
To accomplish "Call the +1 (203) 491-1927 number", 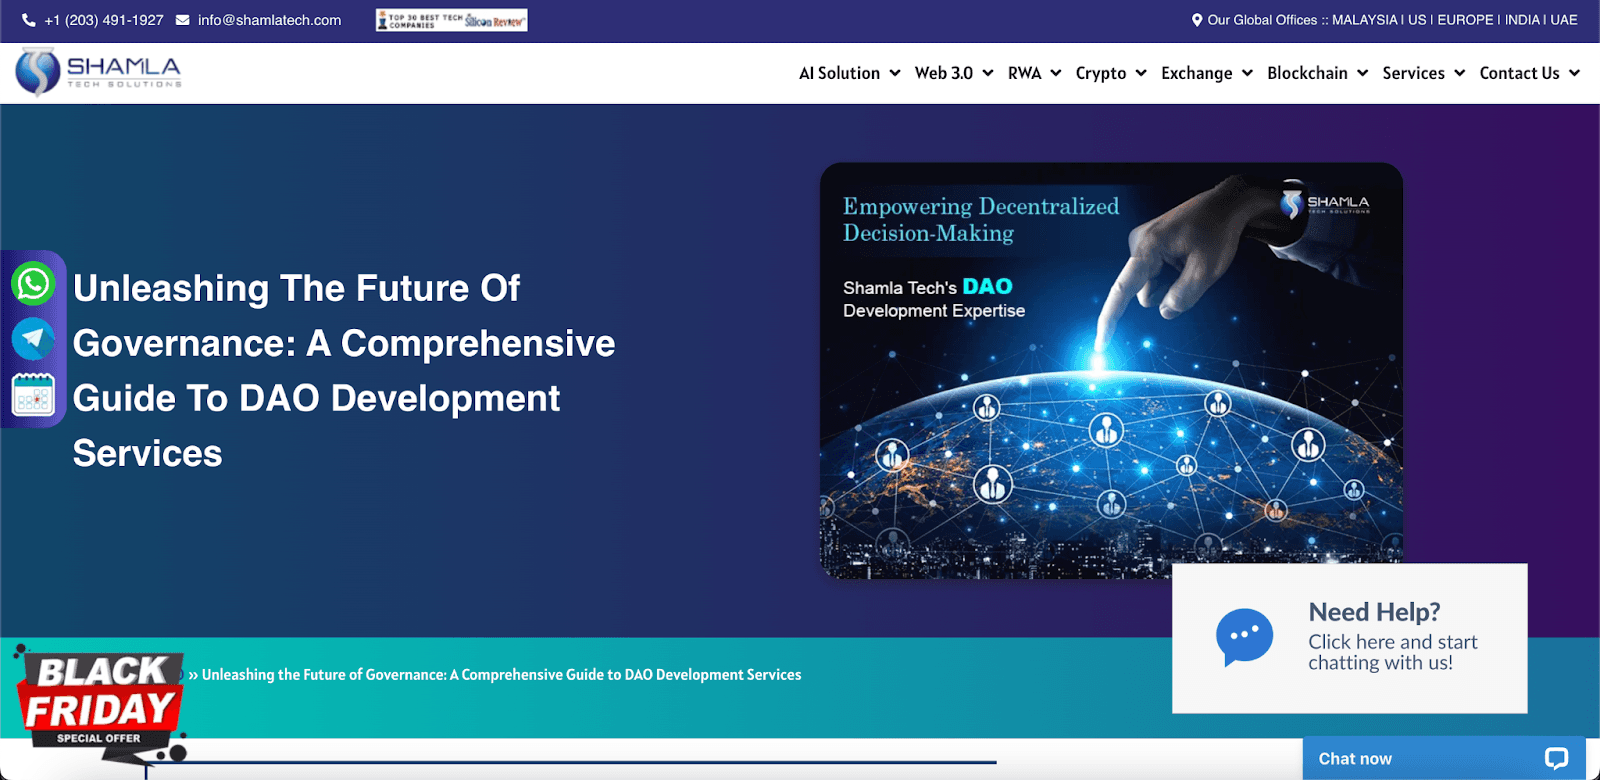I will tap(104, 20).
